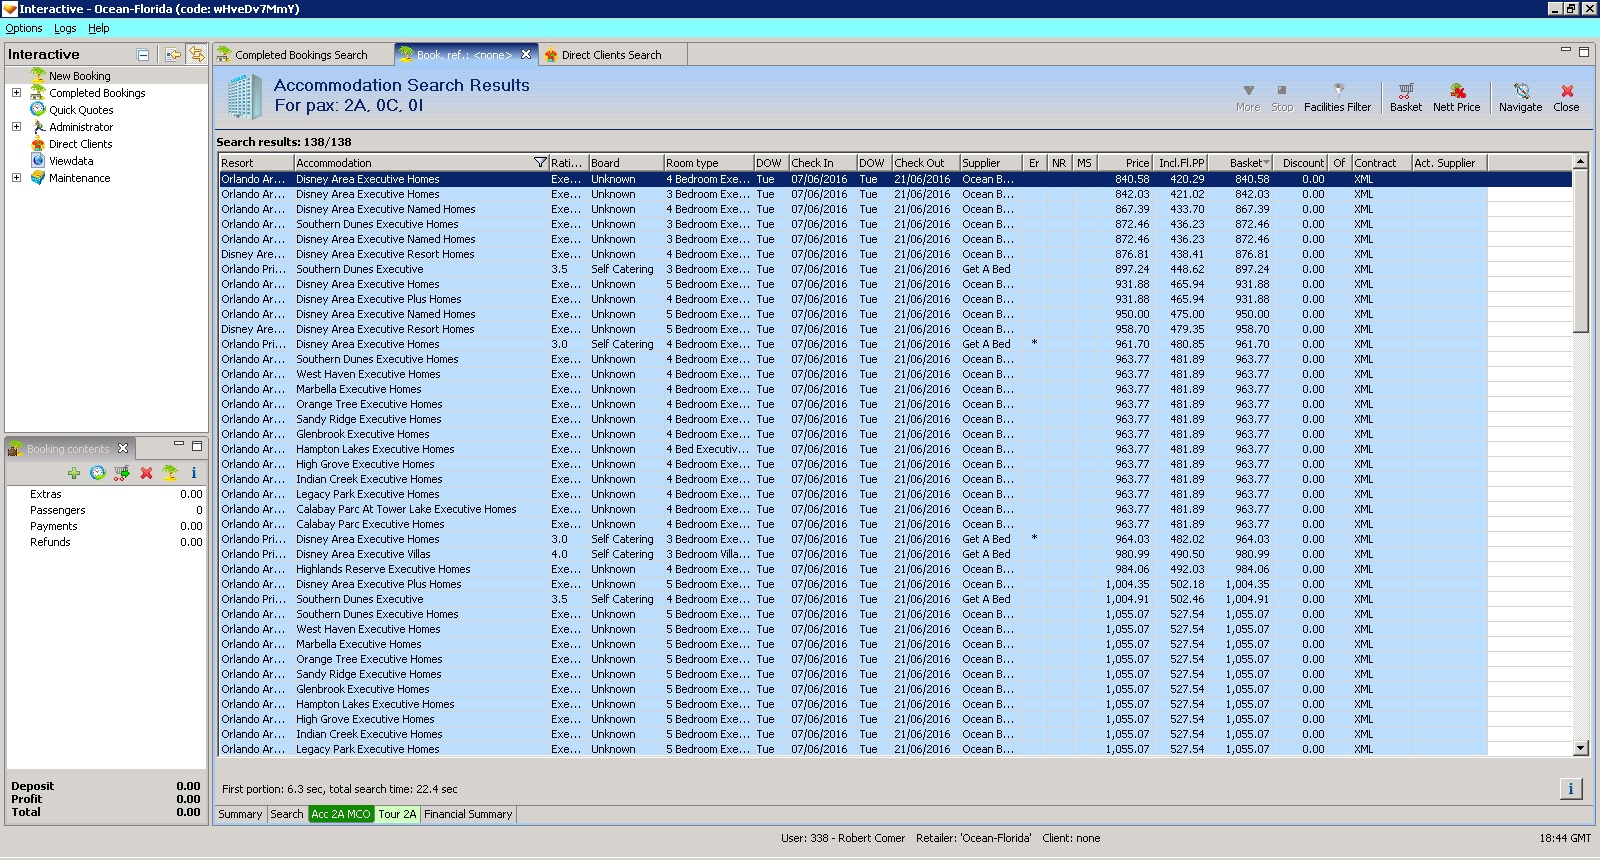Open the Acc 2A MCO tab
The width and height of the screenshot is (1600, 860).
coord(341,814)
